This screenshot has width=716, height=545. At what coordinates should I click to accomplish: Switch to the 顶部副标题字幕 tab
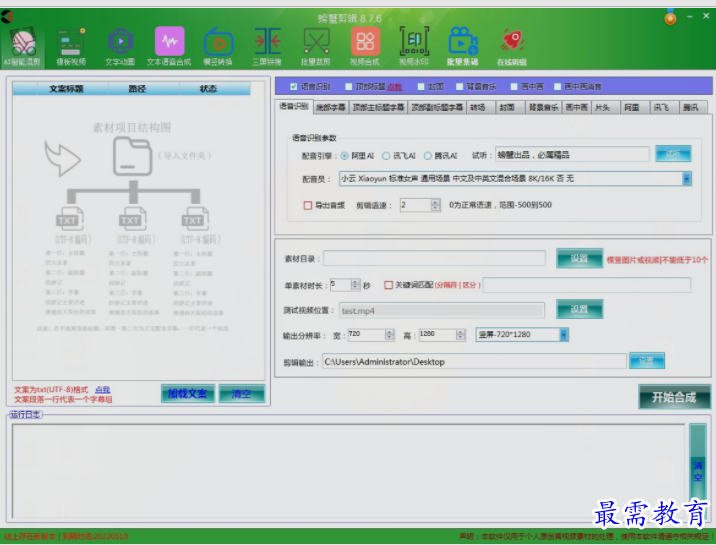437,108
